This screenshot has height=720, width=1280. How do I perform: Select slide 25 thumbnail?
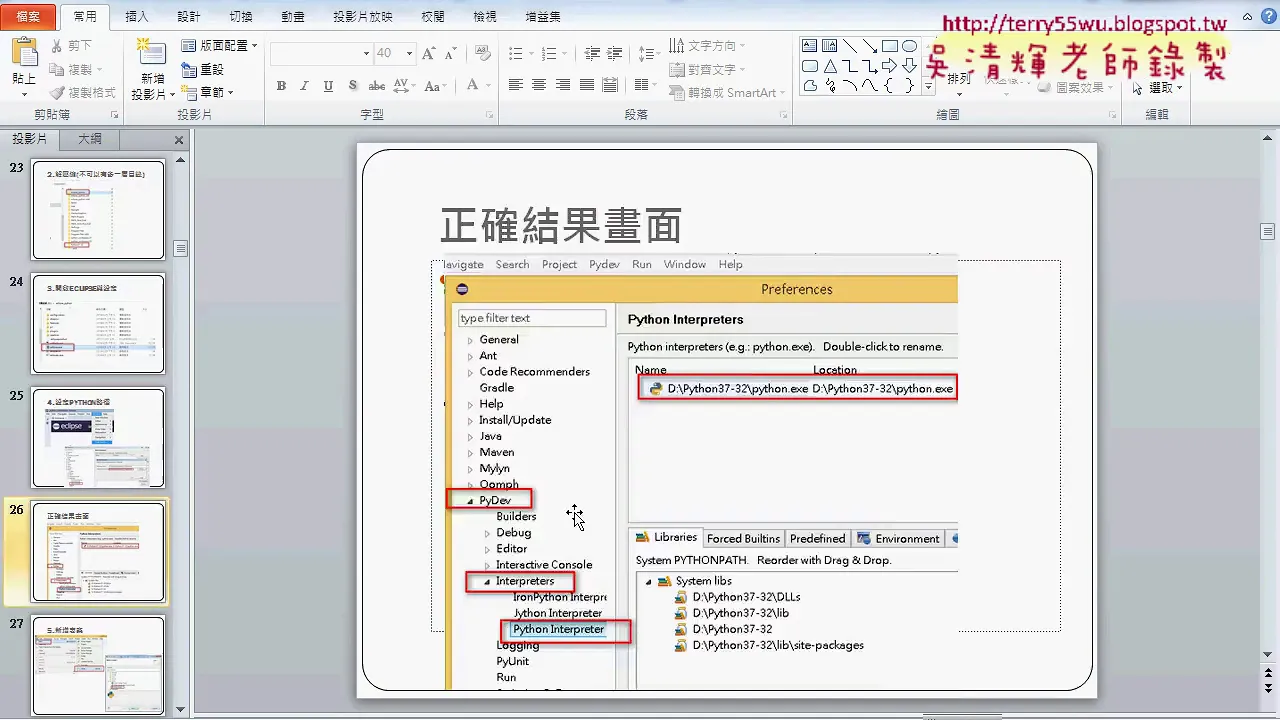point(98,438)
